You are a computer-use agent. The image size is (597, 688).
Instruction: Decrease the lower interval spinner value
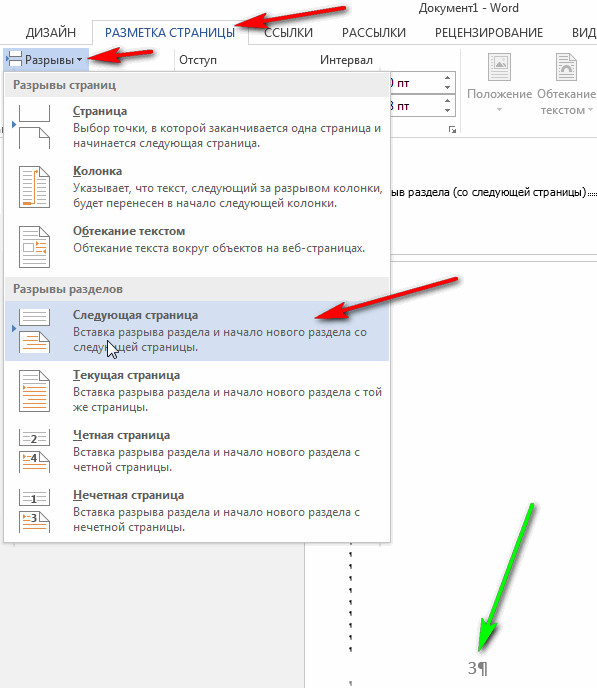(447, 110)
